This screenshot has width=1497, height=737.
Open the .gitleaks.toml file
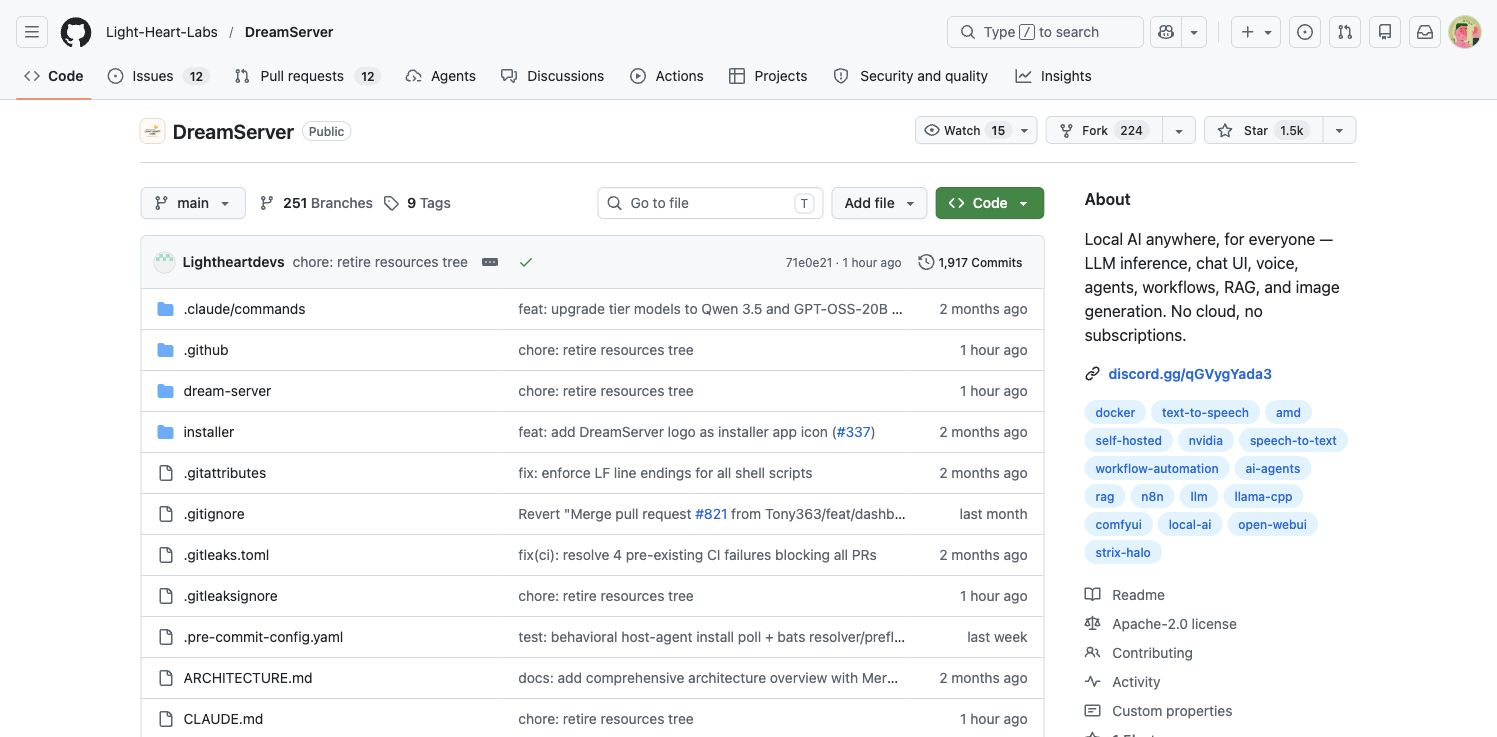click(x=226, y=555)
